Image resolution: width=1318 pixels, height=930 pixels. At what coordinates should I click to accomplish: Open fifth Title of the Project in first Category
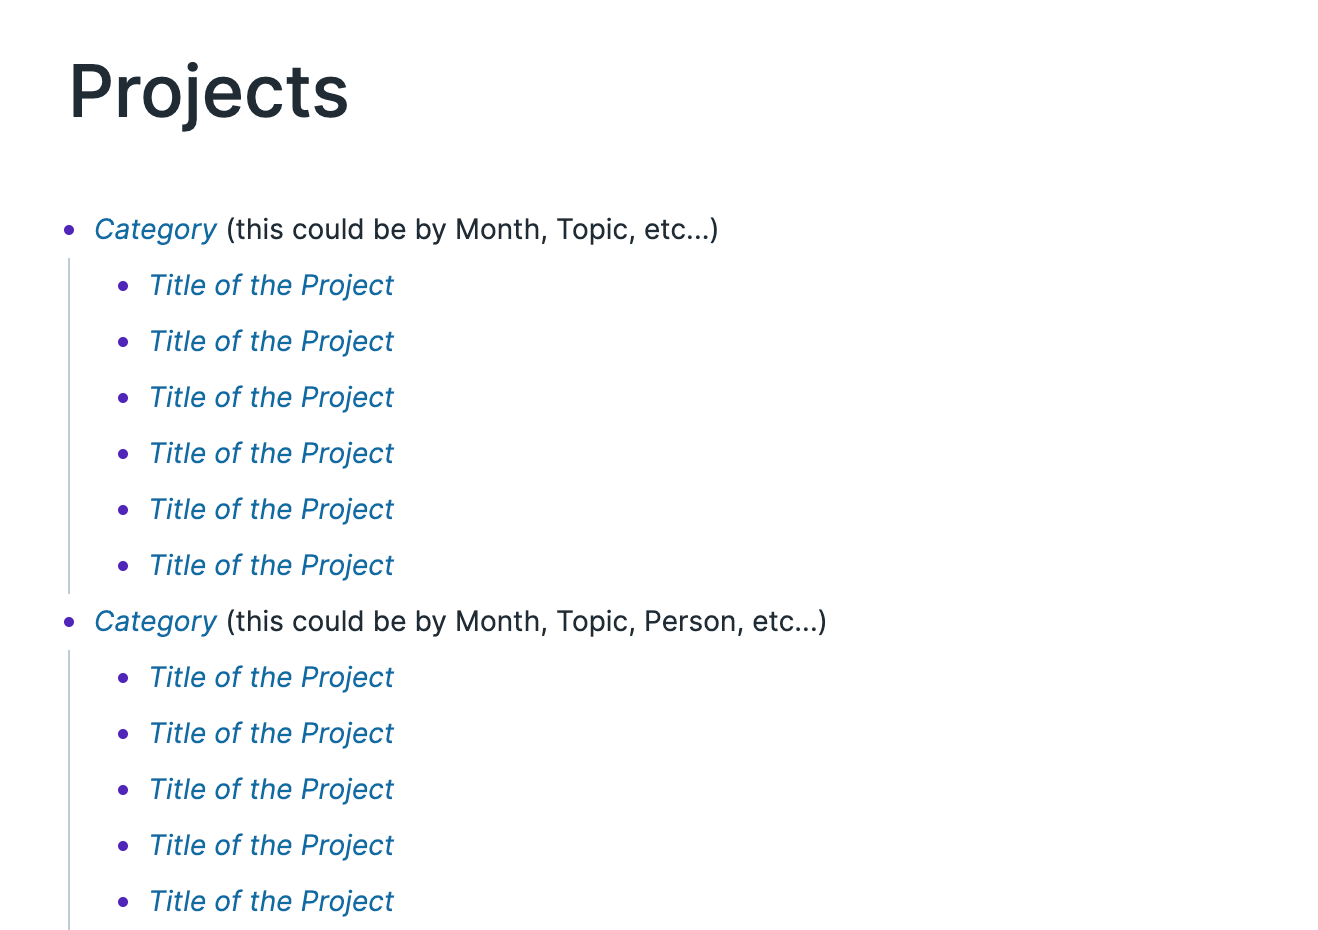[271, 510]
